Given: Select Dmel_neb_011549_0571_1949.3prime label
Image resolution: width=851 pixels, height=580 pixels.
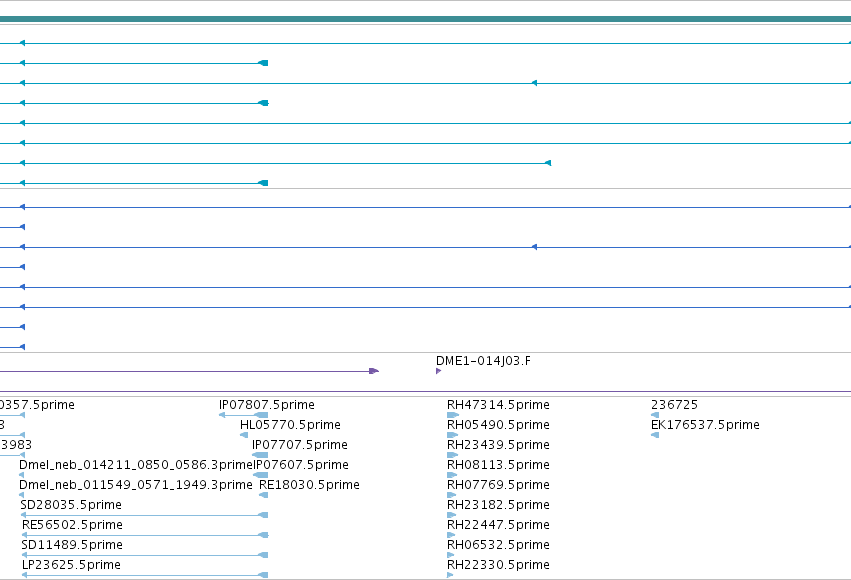Looking at the screenshot, I should [x=136, y=485].
